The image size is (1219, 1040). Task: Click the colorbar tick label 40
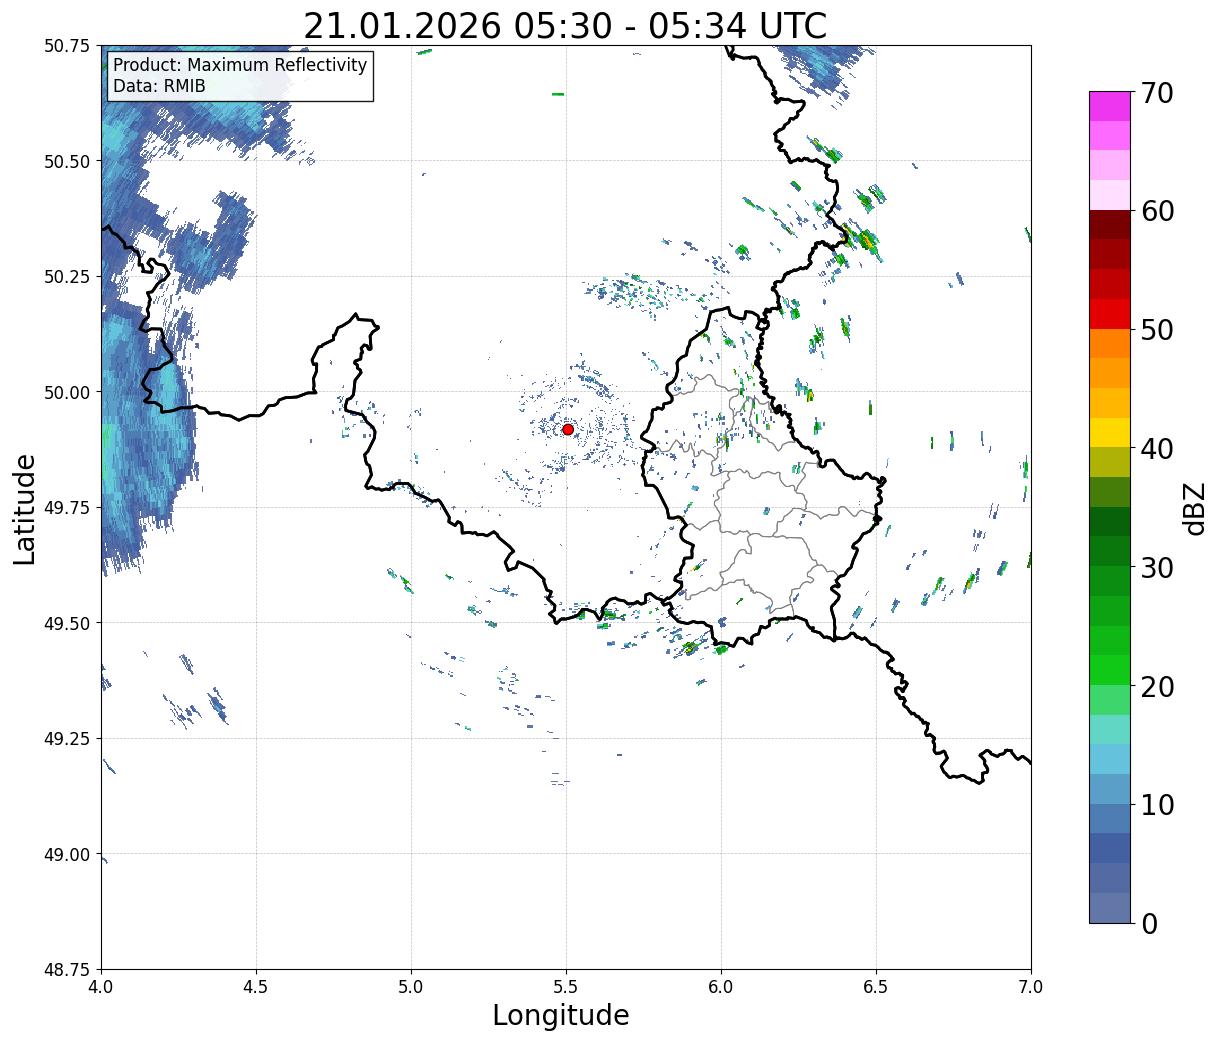[x=1156, y=448]
